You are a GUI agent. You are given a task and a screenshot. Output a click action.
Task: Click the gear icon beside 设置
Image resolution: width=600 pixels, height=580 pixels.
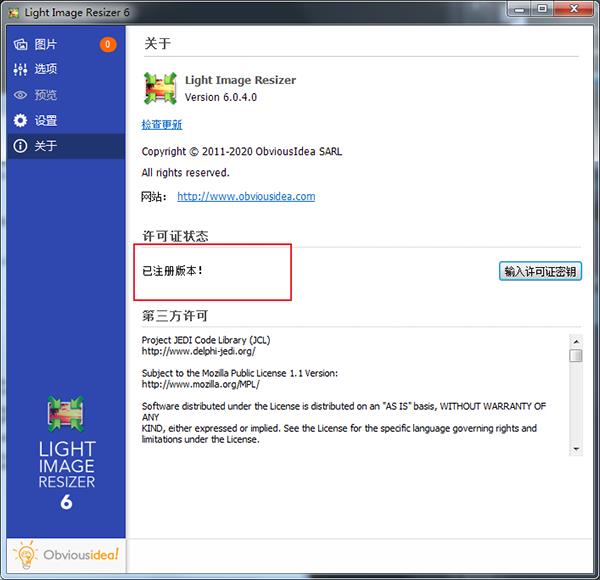tap(20, 120)
